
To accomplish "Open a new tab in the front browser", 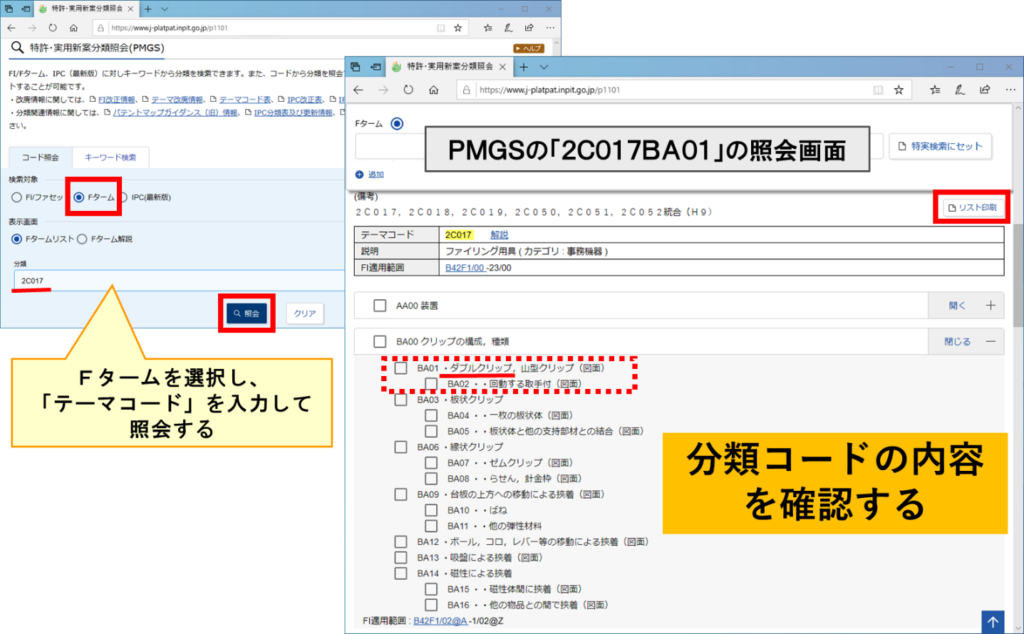I will (x=523, y=66).
